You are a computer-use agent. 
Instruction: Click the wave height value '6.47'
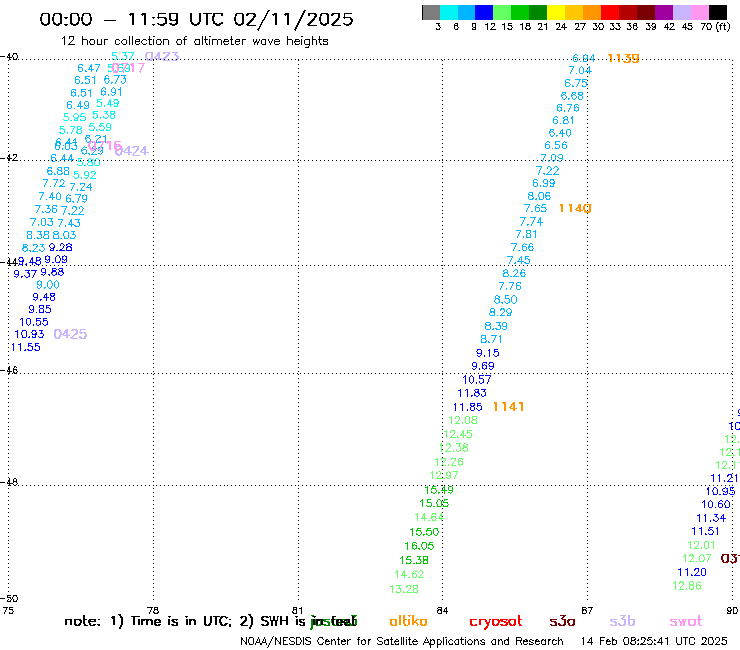(x=89, y=68)
